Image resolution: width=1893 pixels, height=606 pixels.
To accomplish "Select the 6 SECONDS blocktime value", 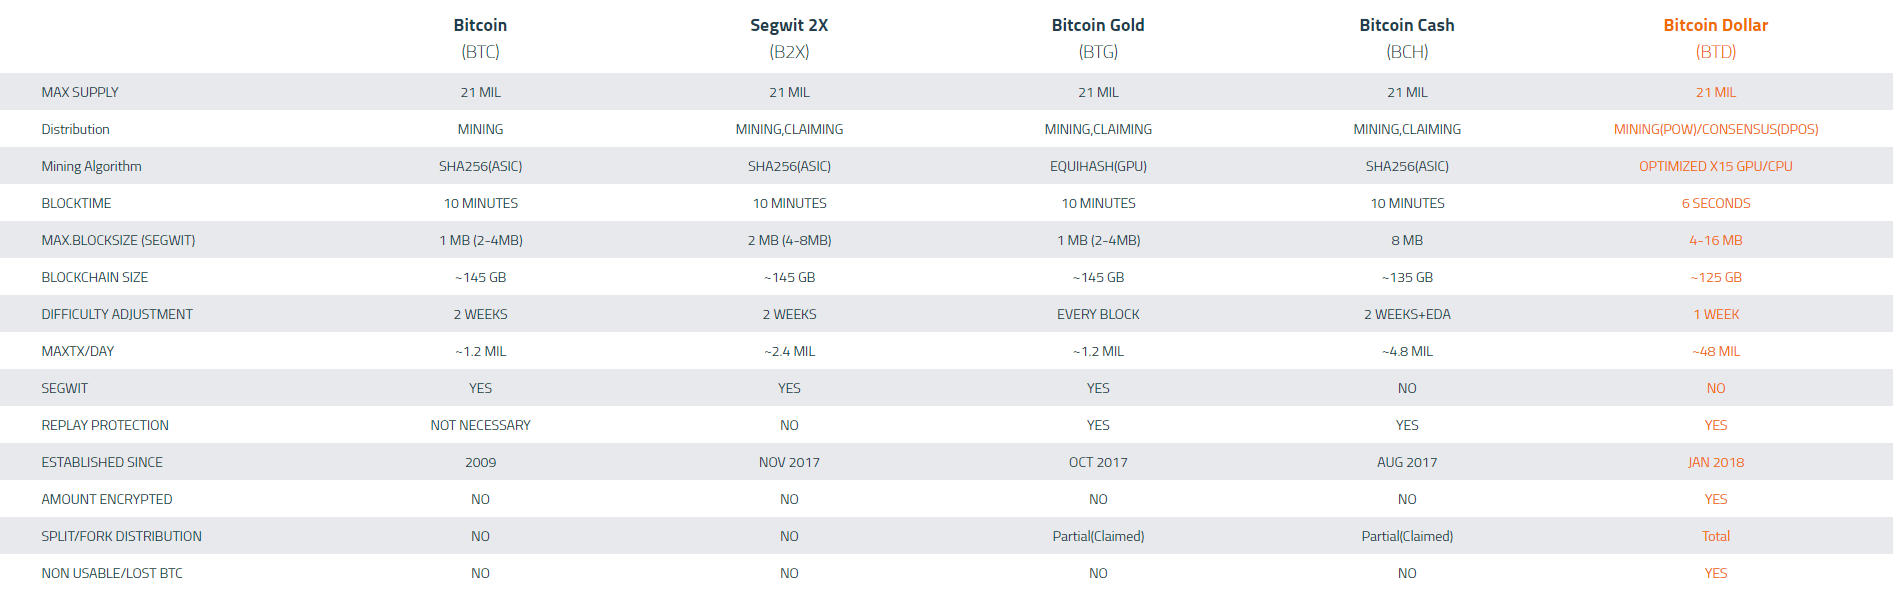I will click(x=1716, y=203).
